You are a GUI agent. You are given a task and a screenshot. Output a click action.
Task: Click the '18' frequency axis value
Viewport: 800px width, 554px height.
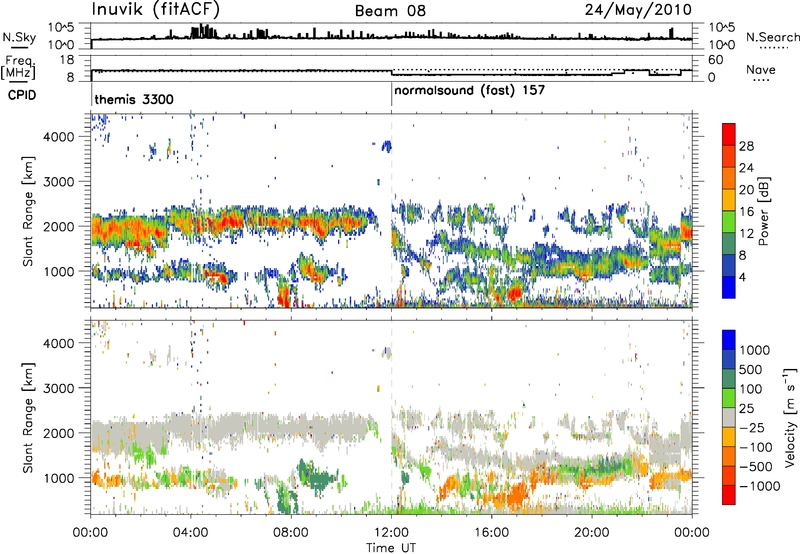67,60
